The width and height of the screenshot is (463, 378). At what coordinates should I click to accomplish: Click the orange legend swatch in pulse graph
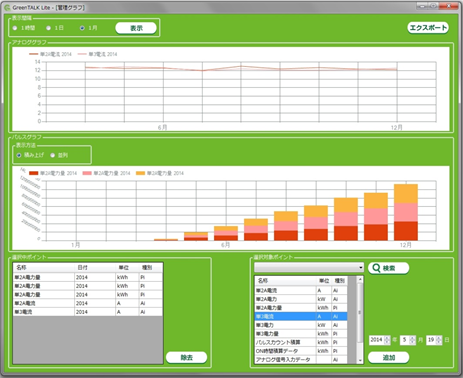[141, 173]
